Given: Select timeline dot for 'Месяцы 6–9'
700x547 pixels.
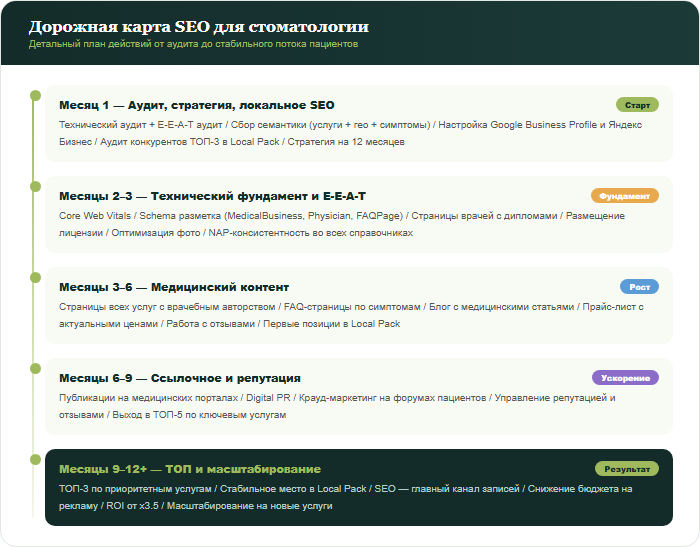Looking at the screenshot, I should (x=35, y=369).
